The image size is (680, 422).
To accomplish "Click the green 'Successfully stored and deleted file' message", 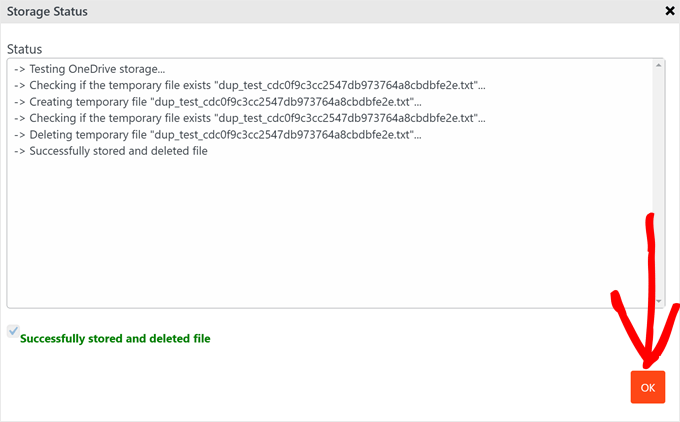I will point(115,339).
